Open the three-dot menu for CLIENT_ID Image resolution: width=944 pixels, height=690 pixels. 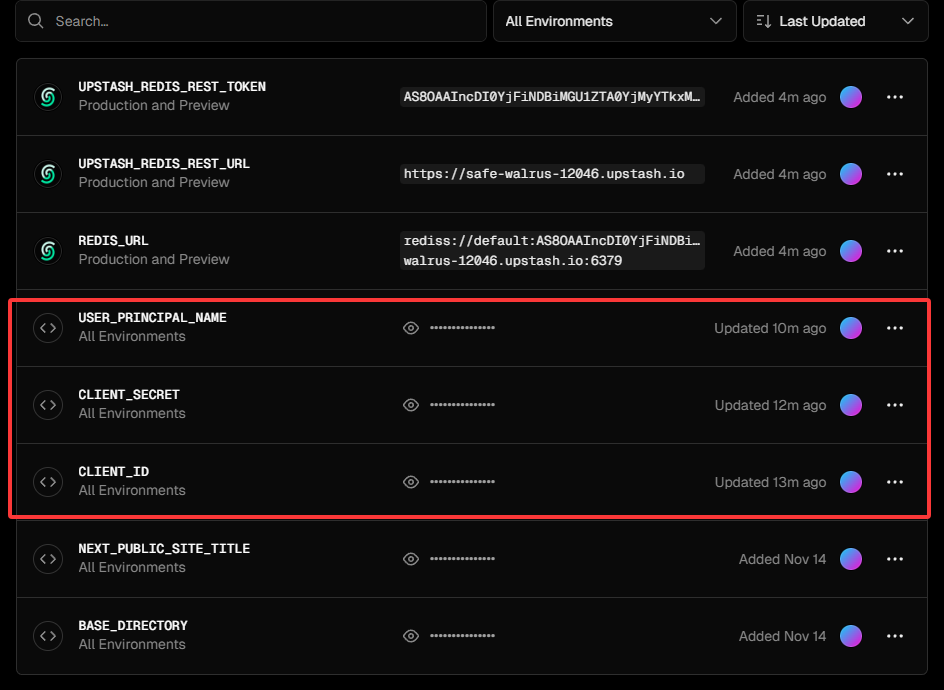[895, 482]
